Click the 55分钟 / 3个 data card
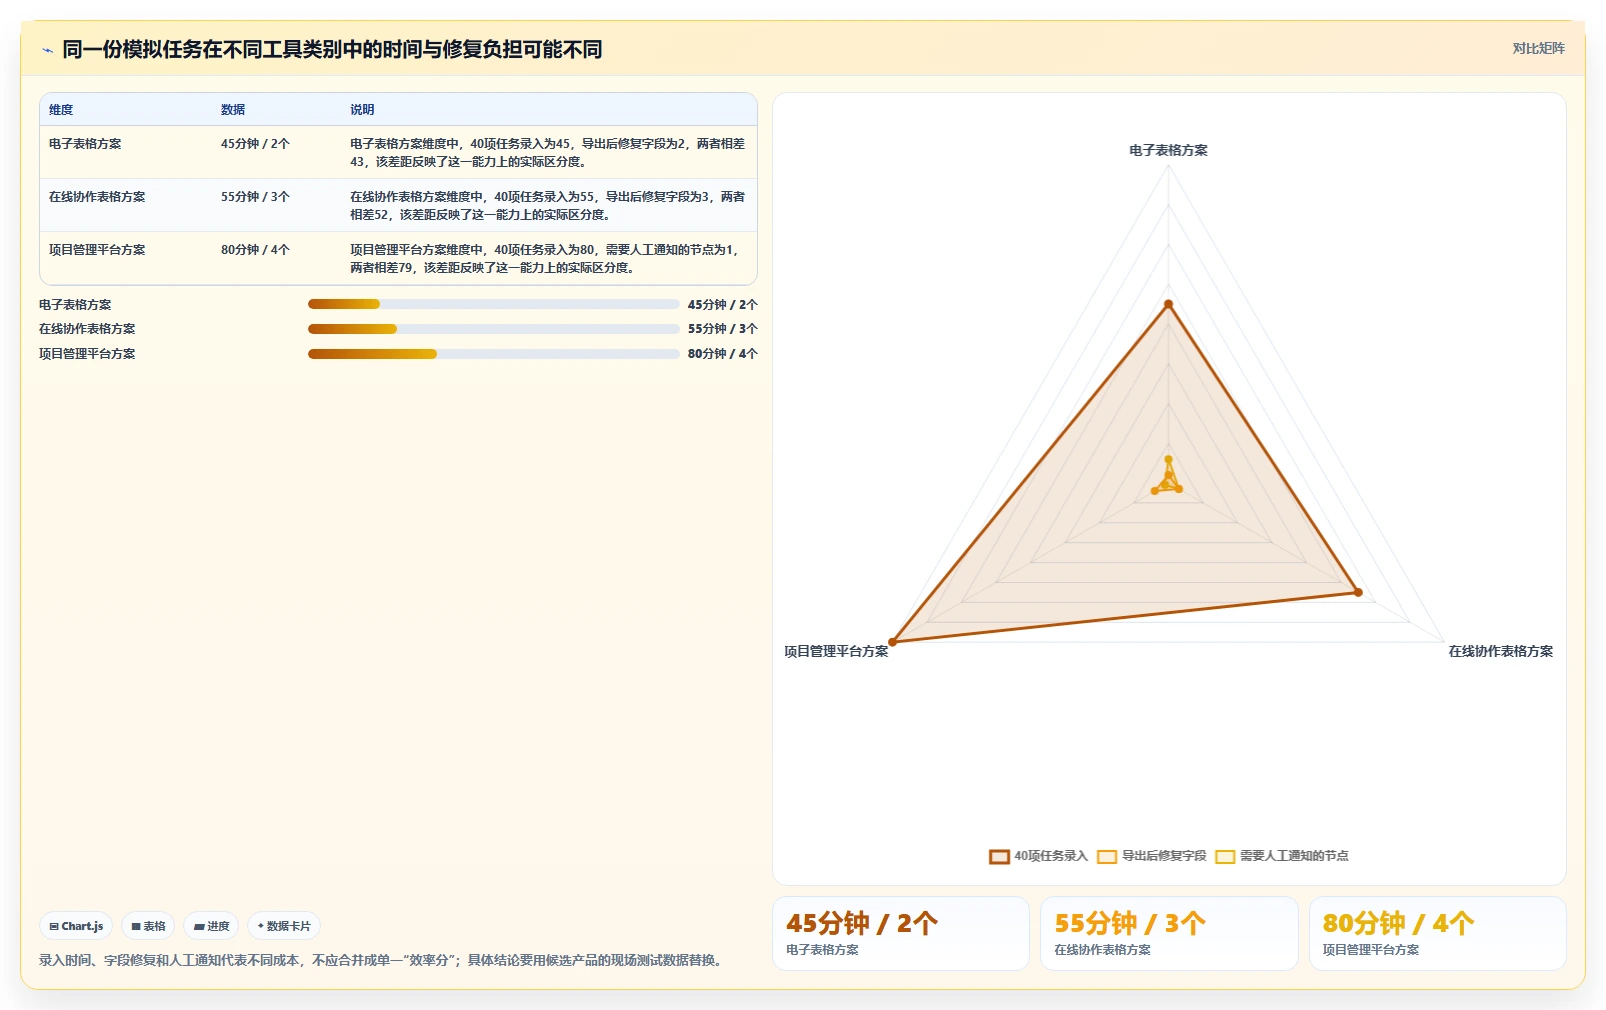 point(1169,933)
